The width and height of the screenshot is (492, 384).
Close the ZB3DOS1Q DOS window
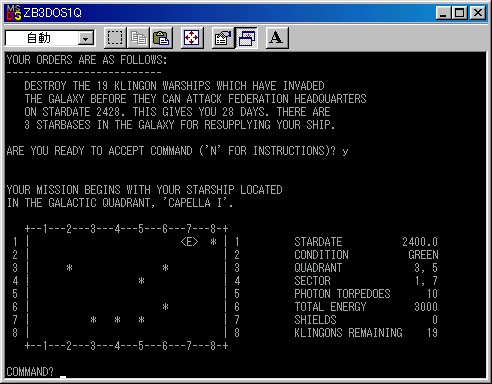tap(478, 13)
